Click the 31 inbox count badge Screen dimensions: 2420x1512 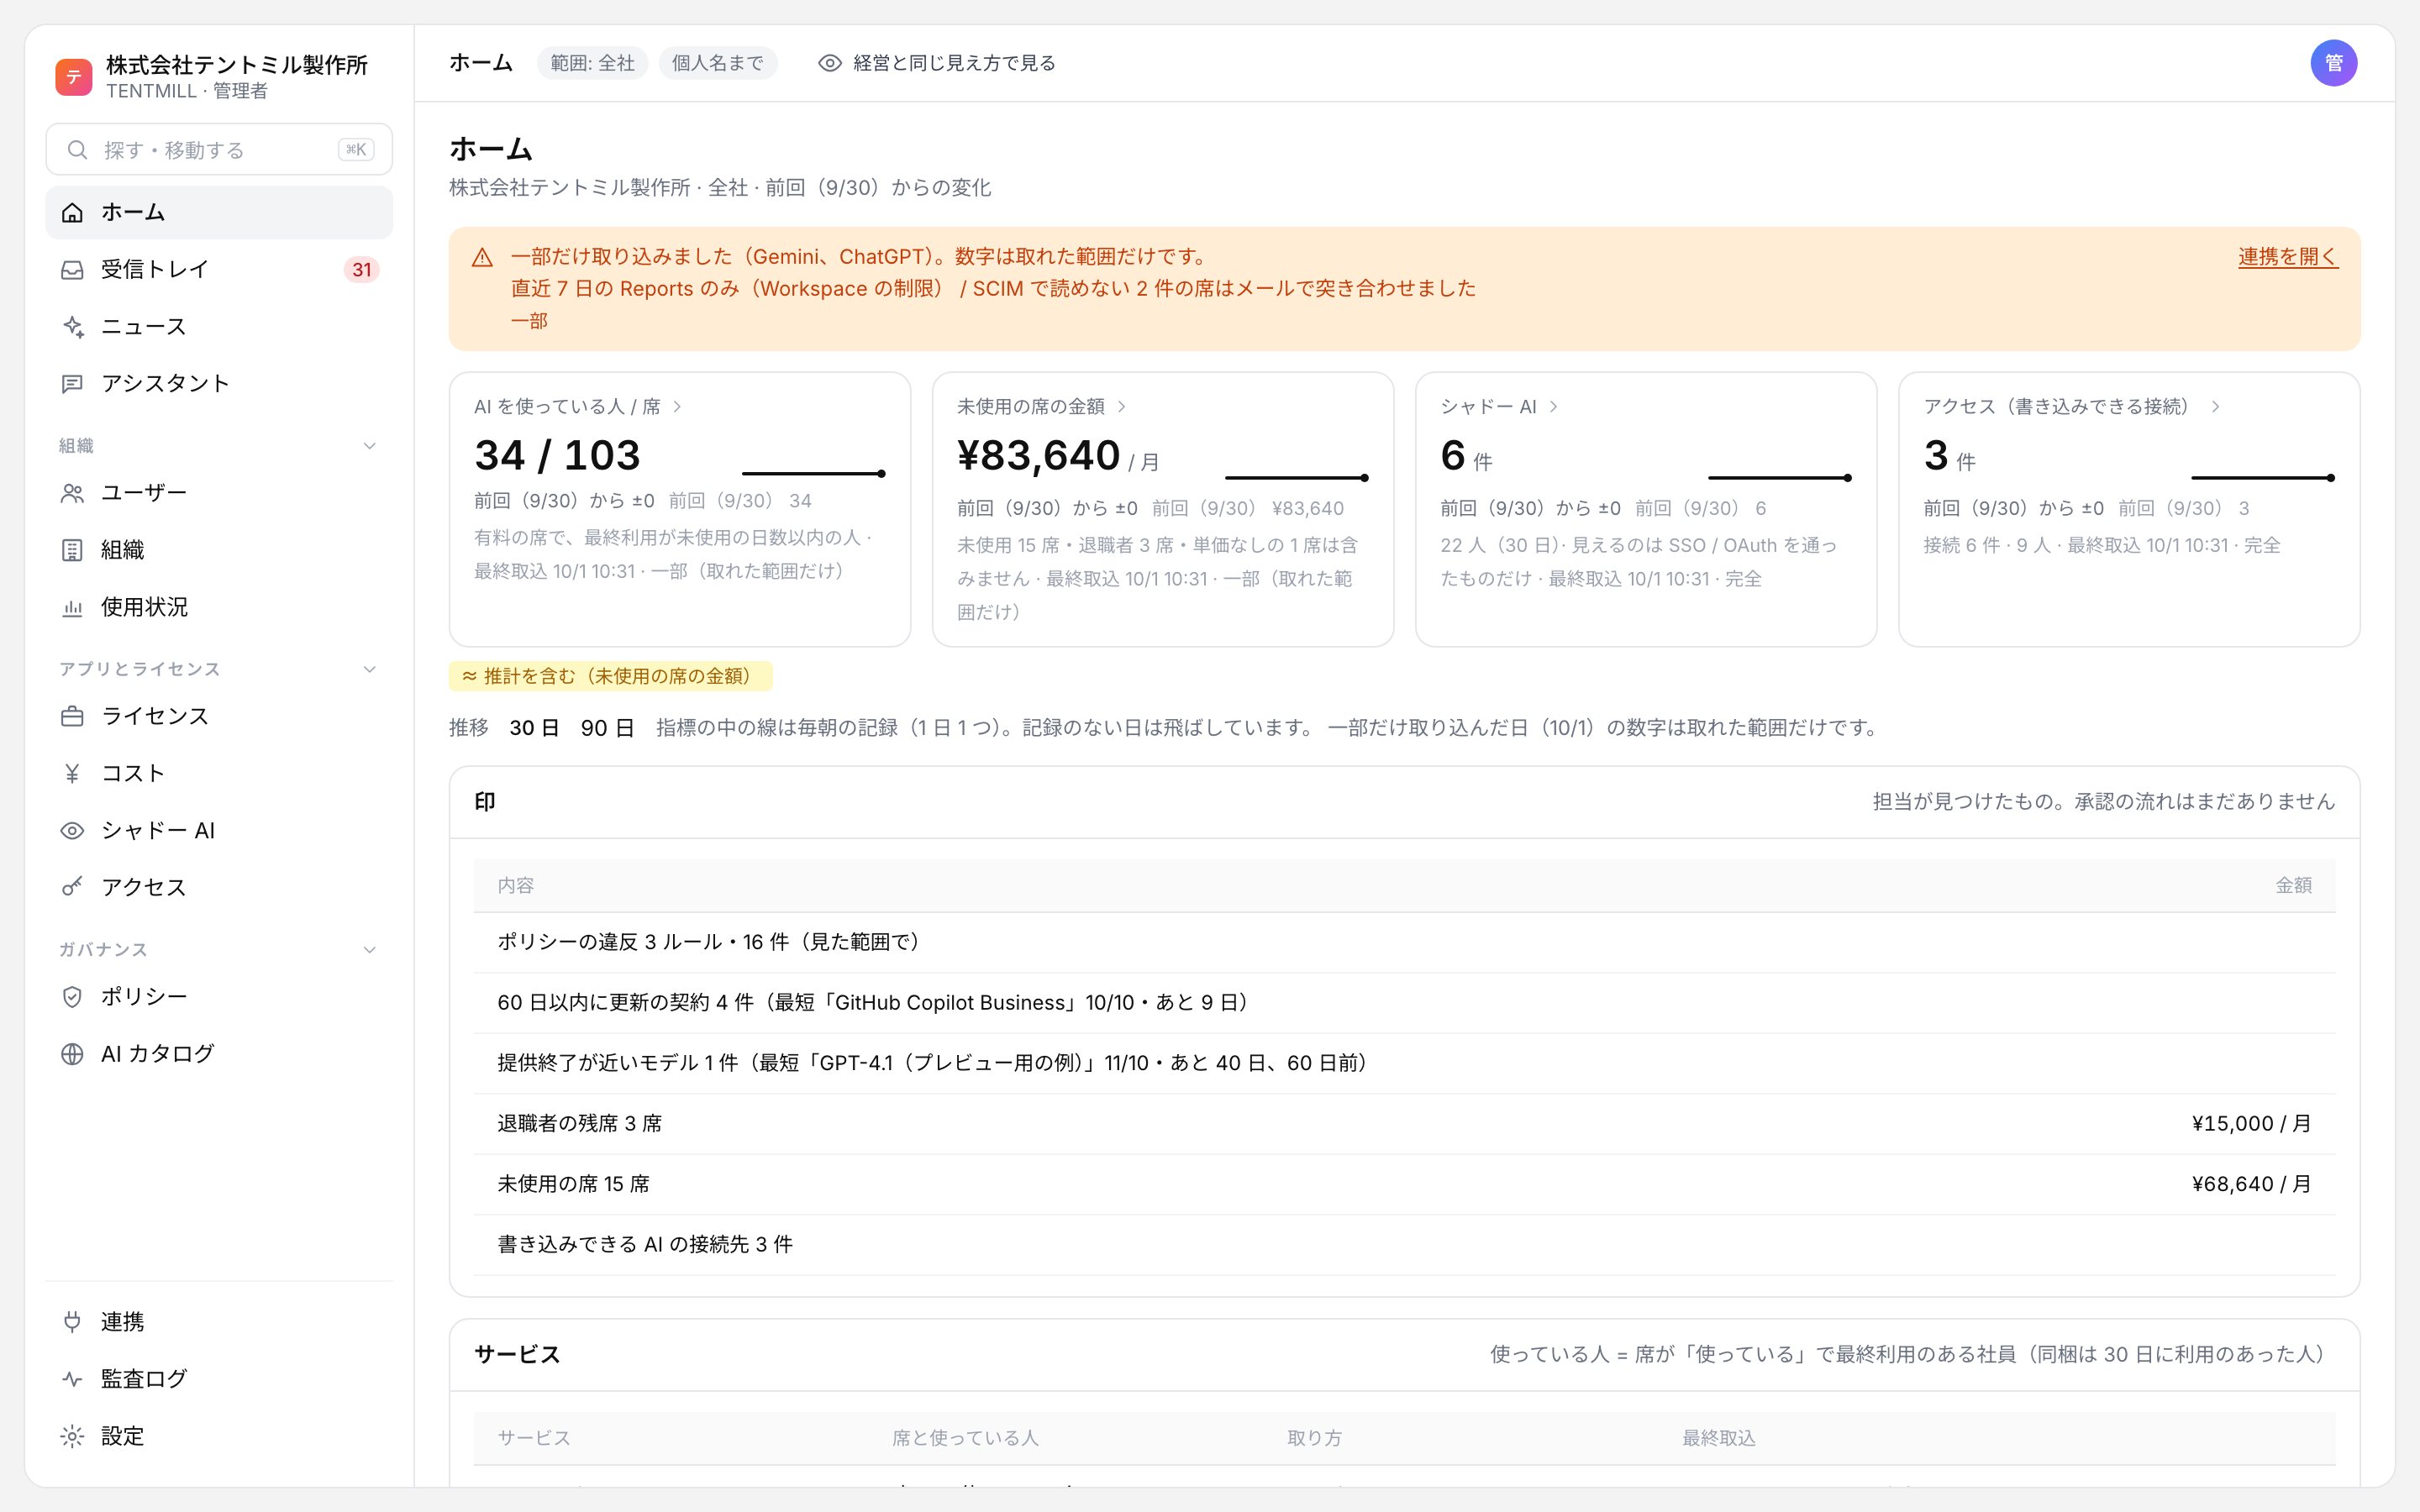click(361, 269)
